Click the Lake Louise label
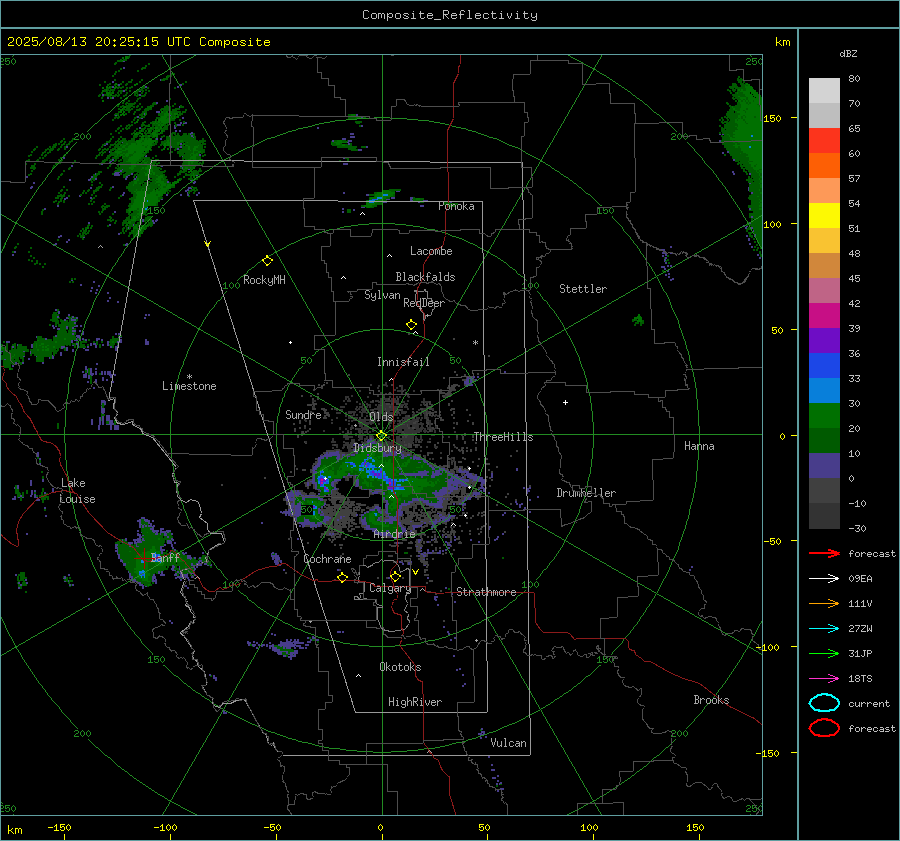 click(77, 491)
